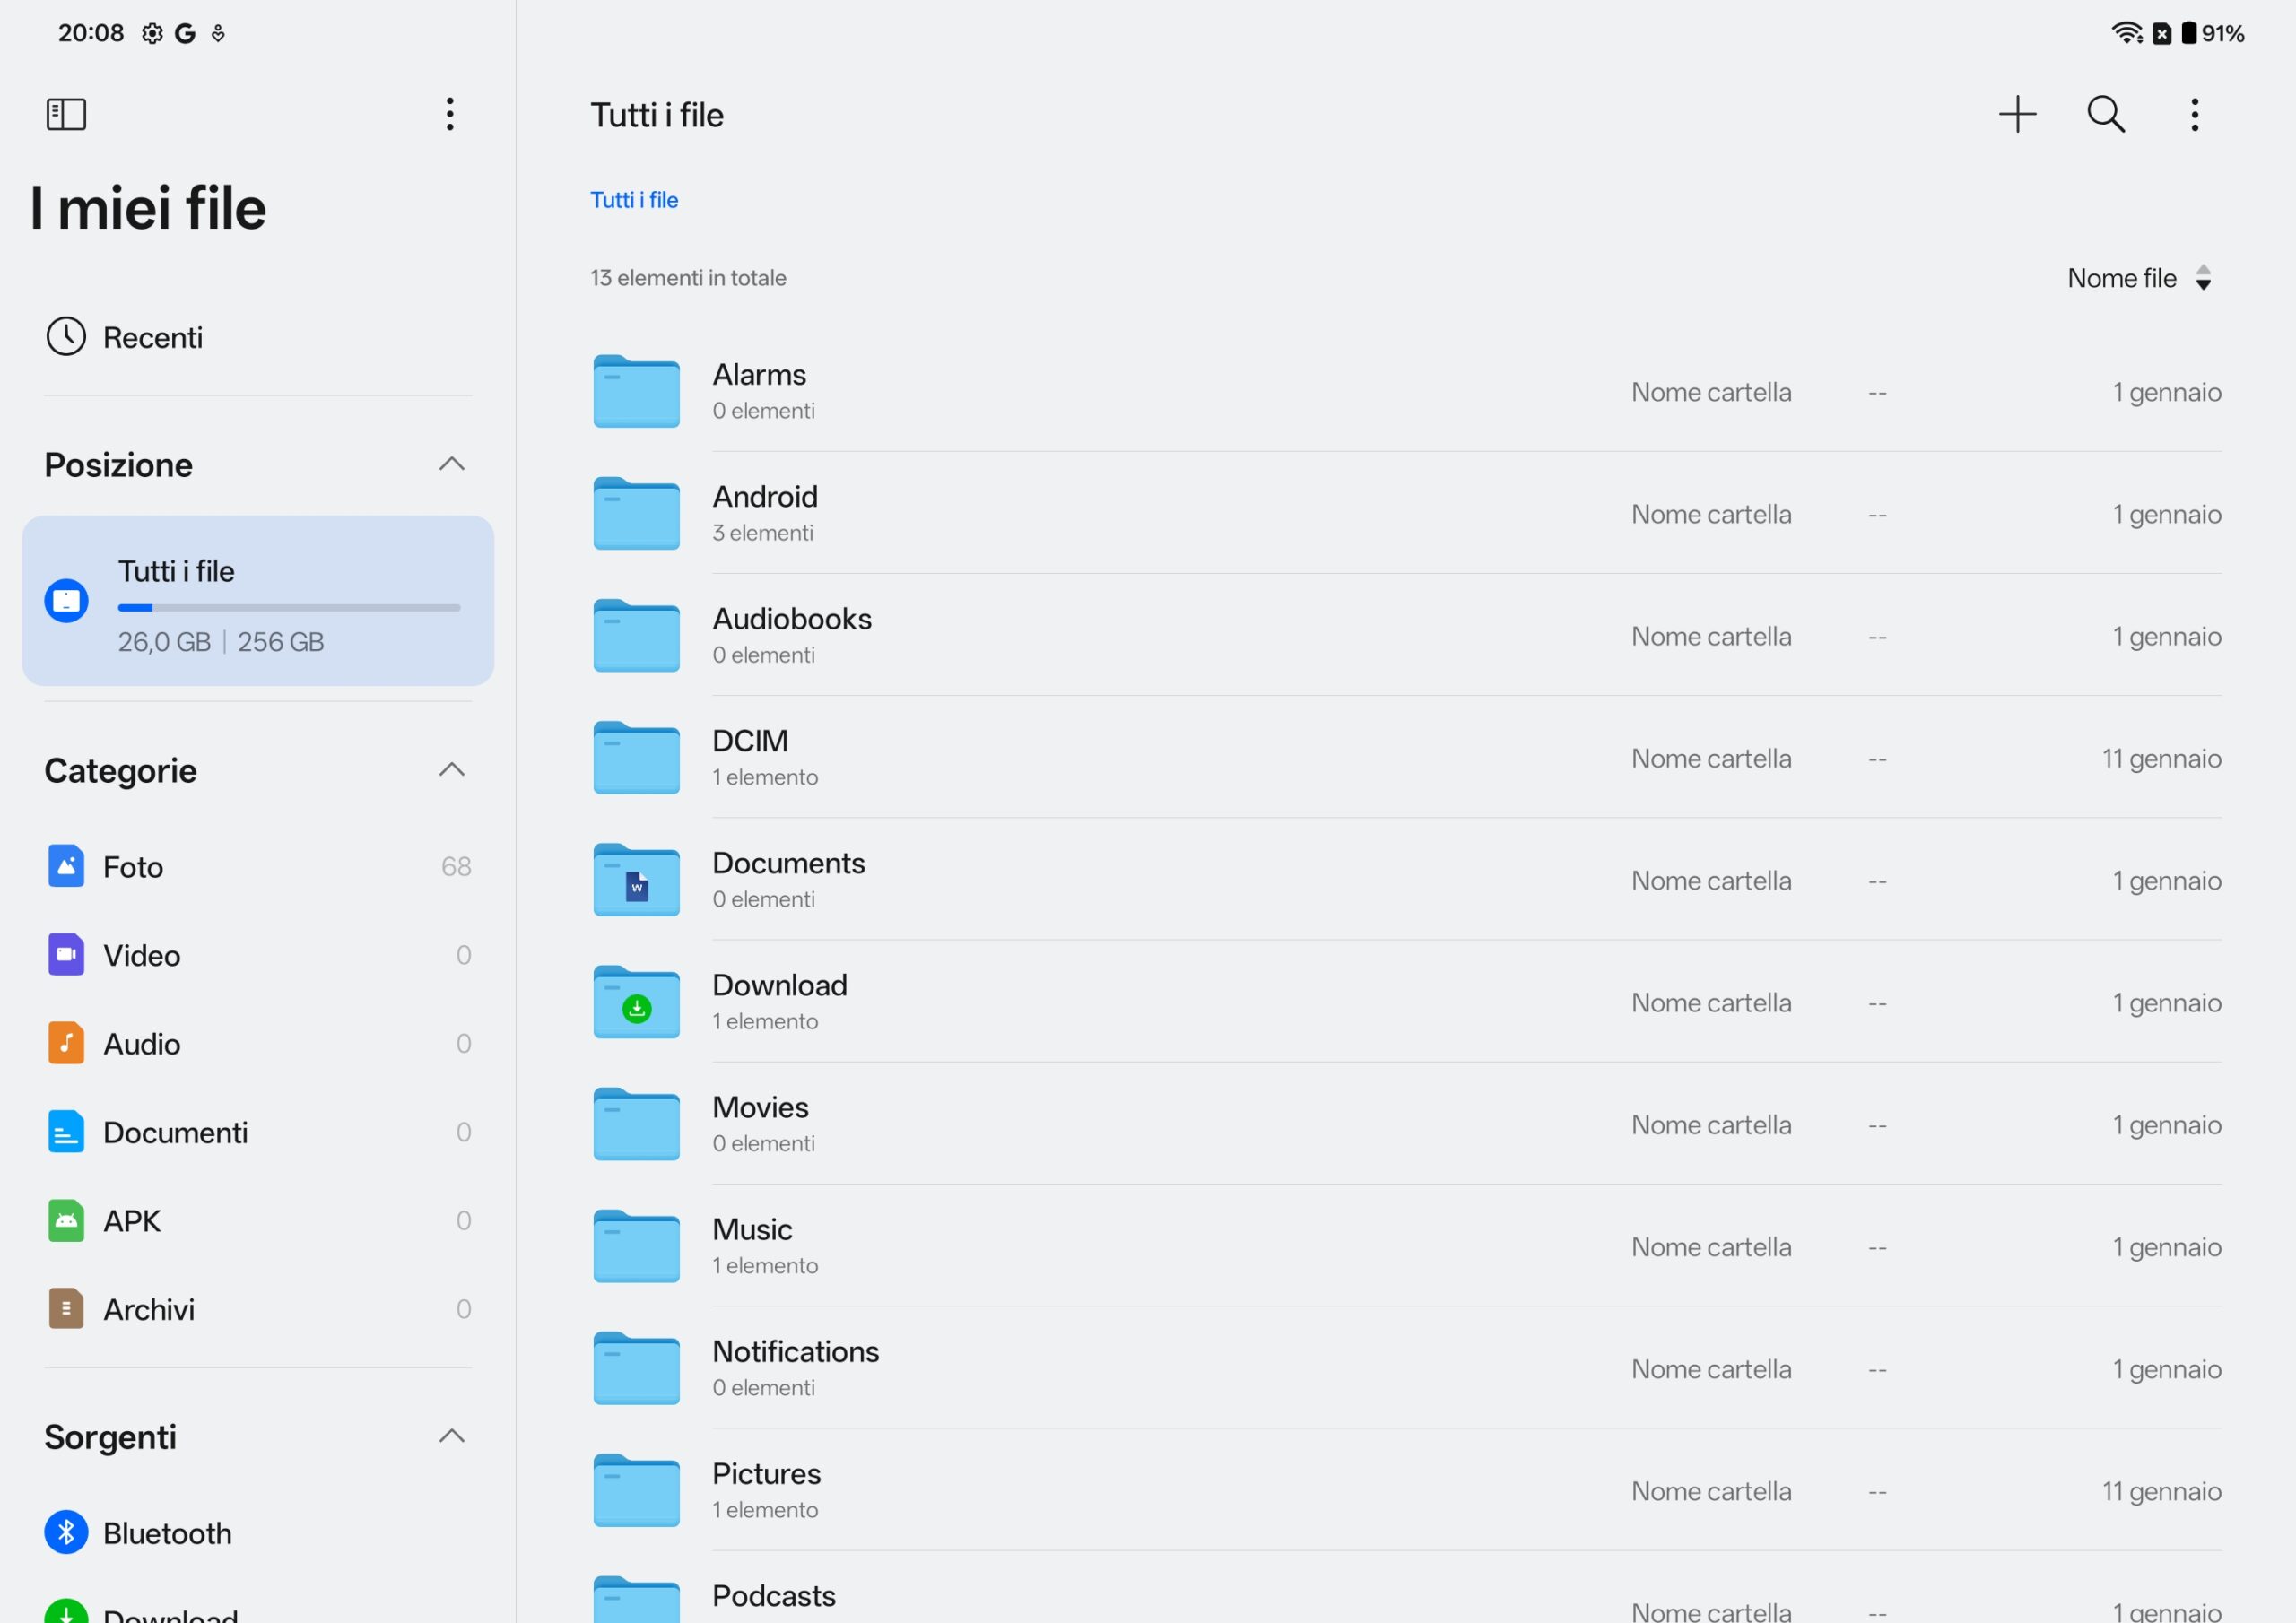Open the Video category
This screenshot has width=2296, height=1623.
click(141, 955)
